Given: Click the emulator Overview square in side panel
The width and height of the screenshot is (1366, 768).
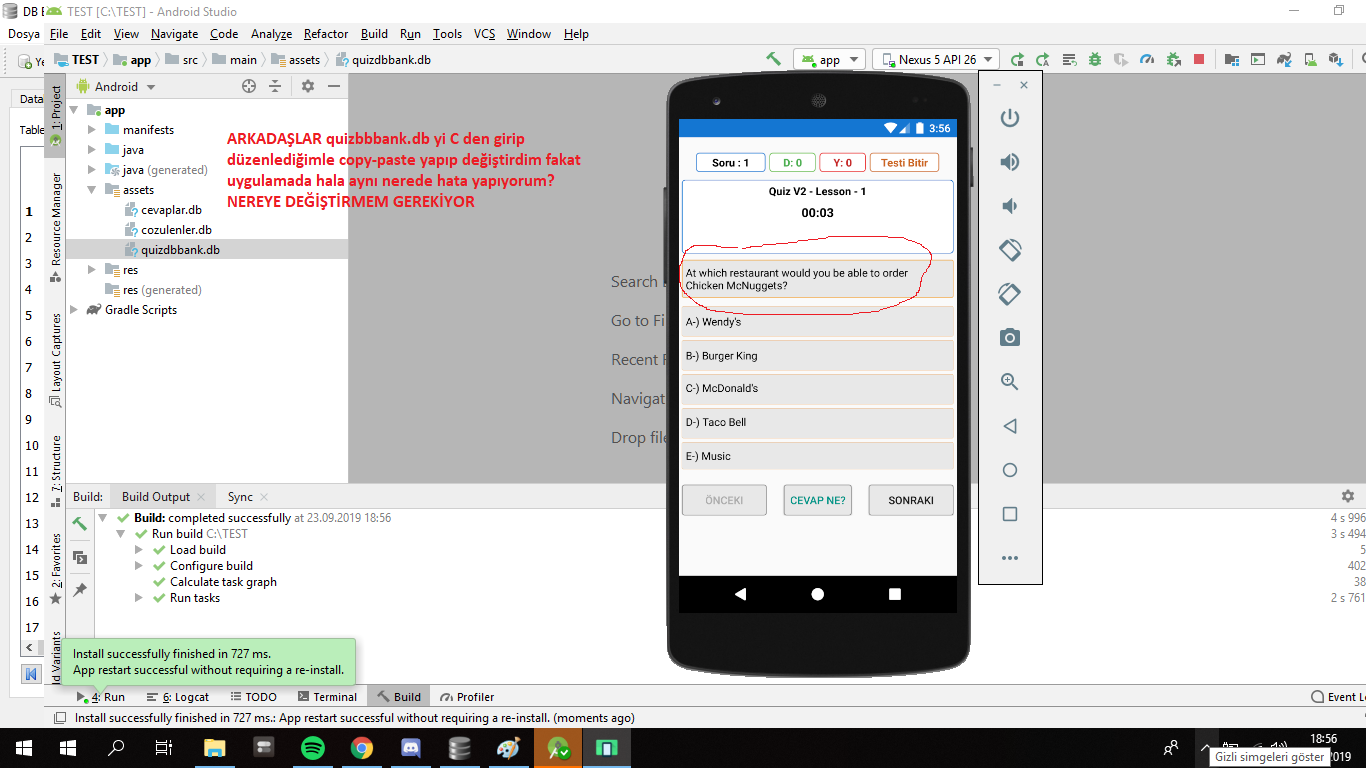Looking at the screenshot, I should click(1010, 514).
